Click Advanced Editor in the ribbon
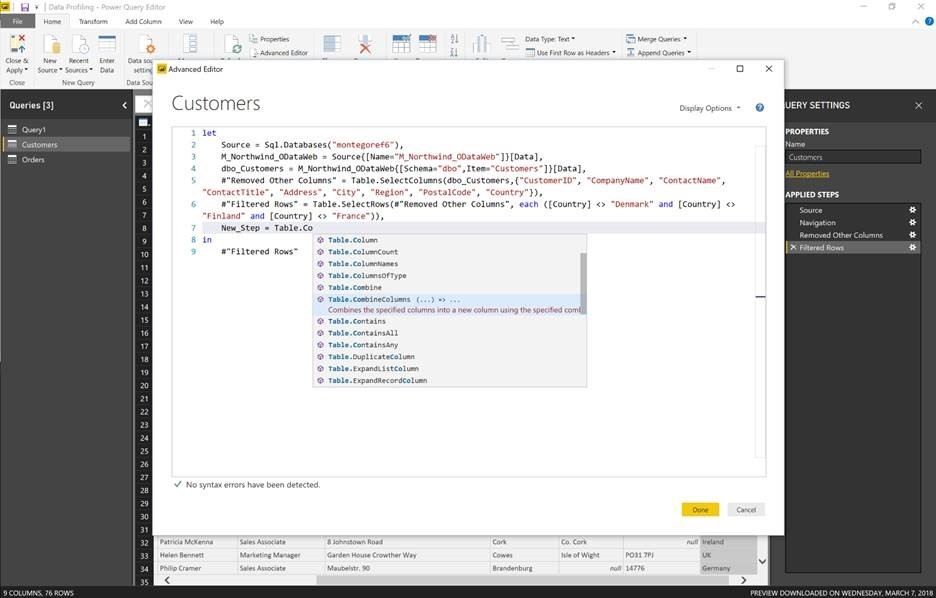The width and height of the screenshot is (936, 598). click(x=278, y=53)
